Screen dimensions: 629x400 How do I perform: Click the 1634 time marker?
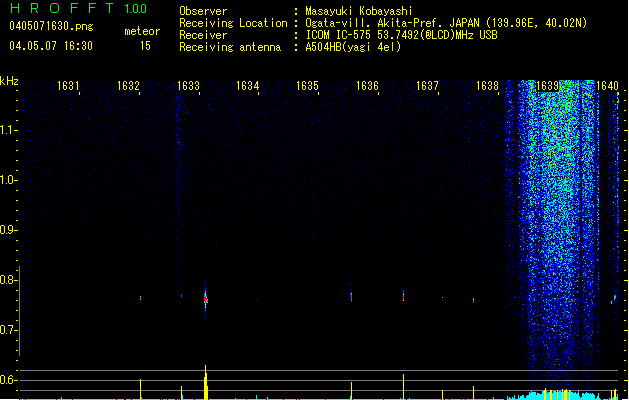point(248,86)
